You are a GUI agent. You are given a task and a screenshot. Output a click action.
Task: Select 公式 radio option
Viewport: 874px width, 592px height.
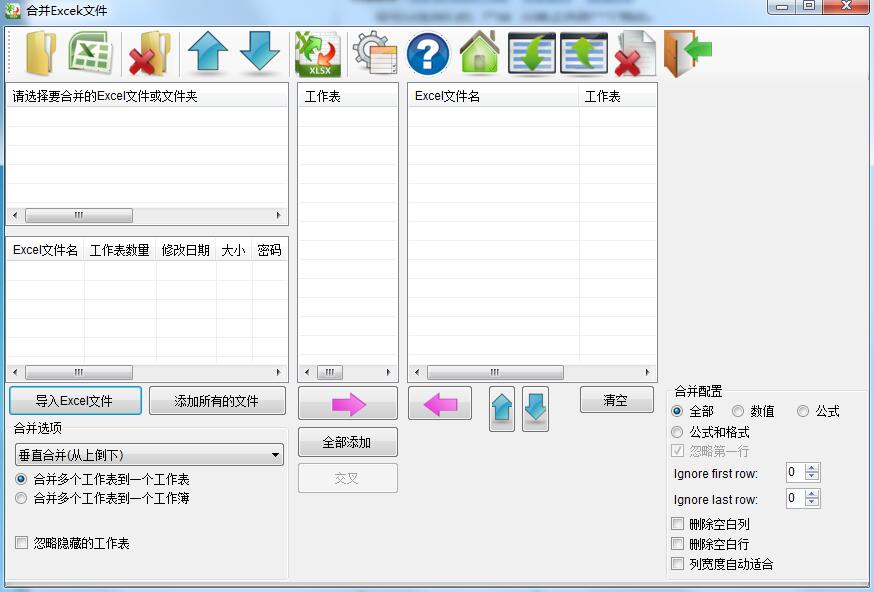803,411
